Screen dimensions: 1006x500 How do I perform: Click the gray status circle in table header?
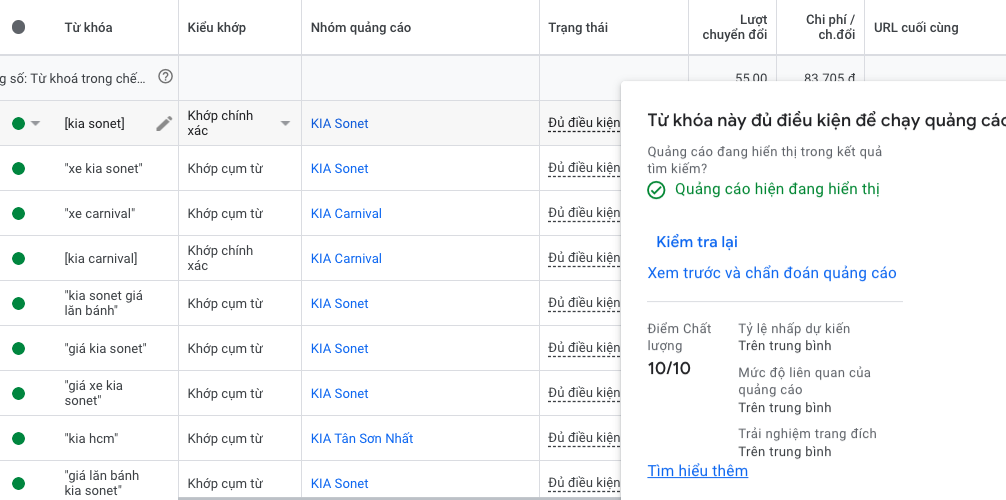19,28
